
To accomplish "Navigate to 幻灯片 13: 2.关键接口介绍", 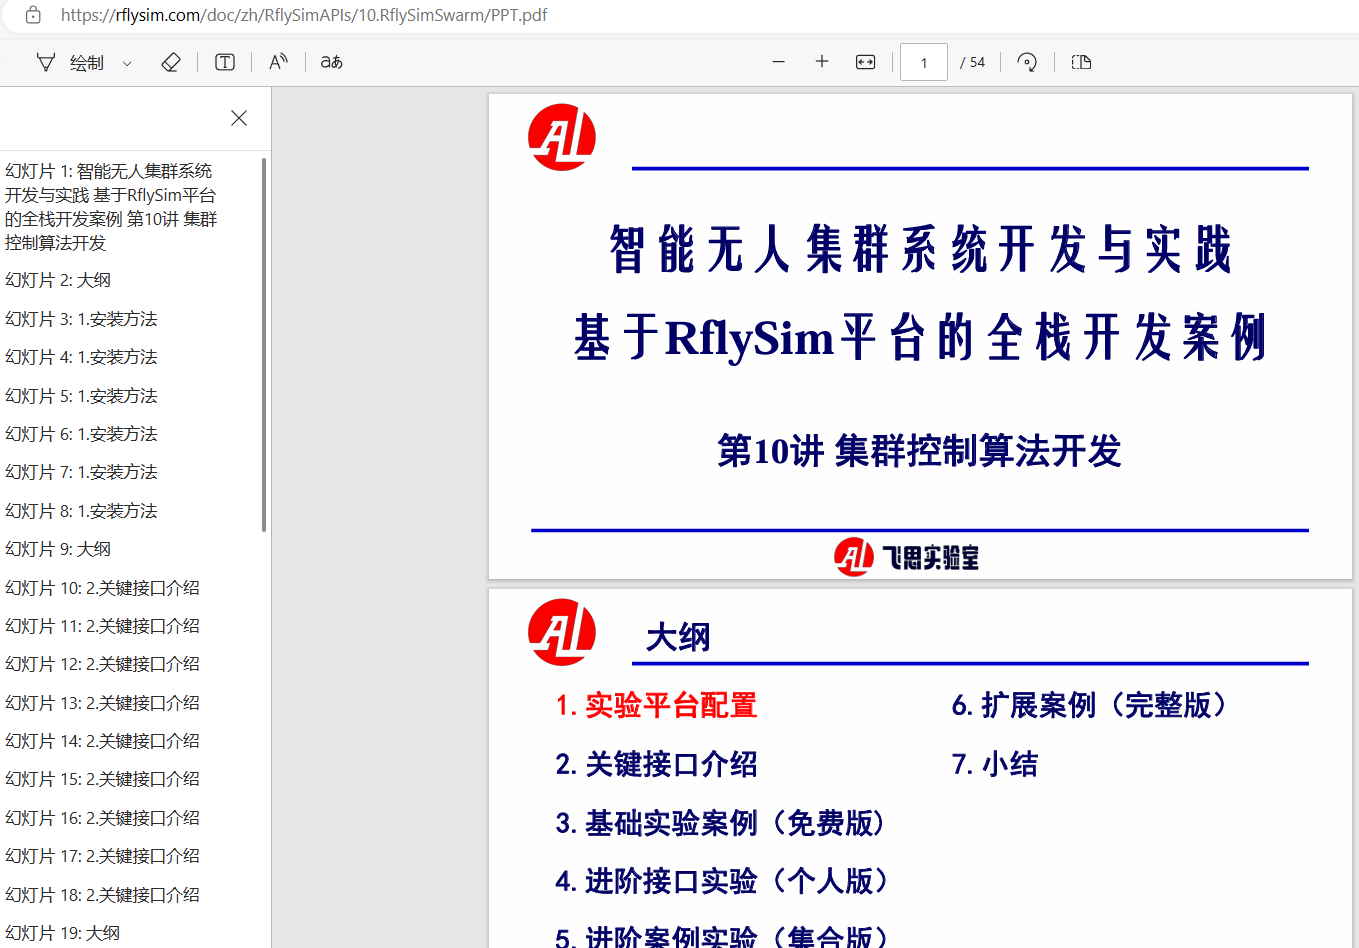I will point(102,703).
